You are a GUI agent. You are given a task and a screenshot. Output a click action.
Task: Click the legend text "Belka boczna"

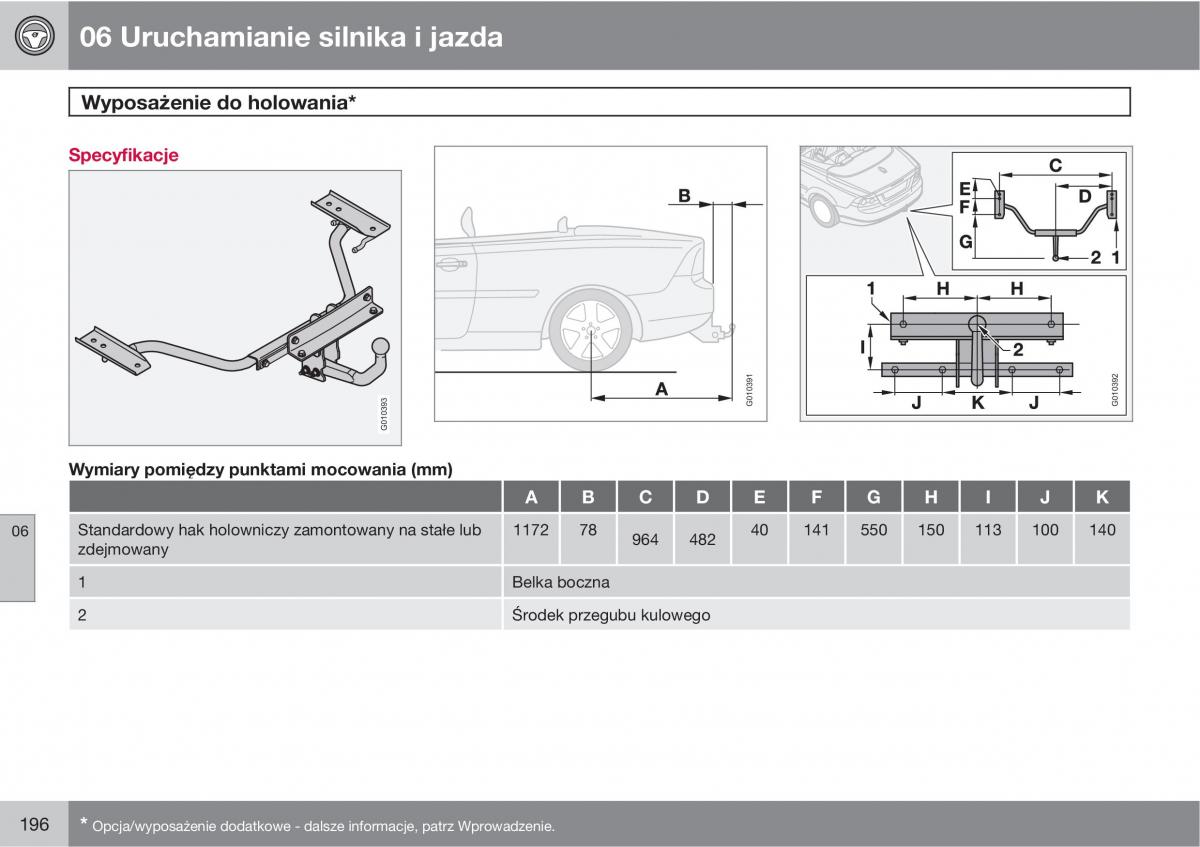click(560, 581)
